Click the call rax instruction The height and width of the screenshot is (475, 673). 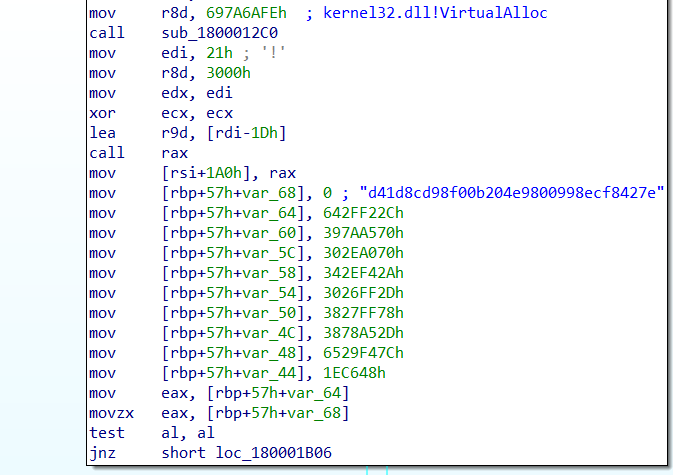(x=139, y=153)
